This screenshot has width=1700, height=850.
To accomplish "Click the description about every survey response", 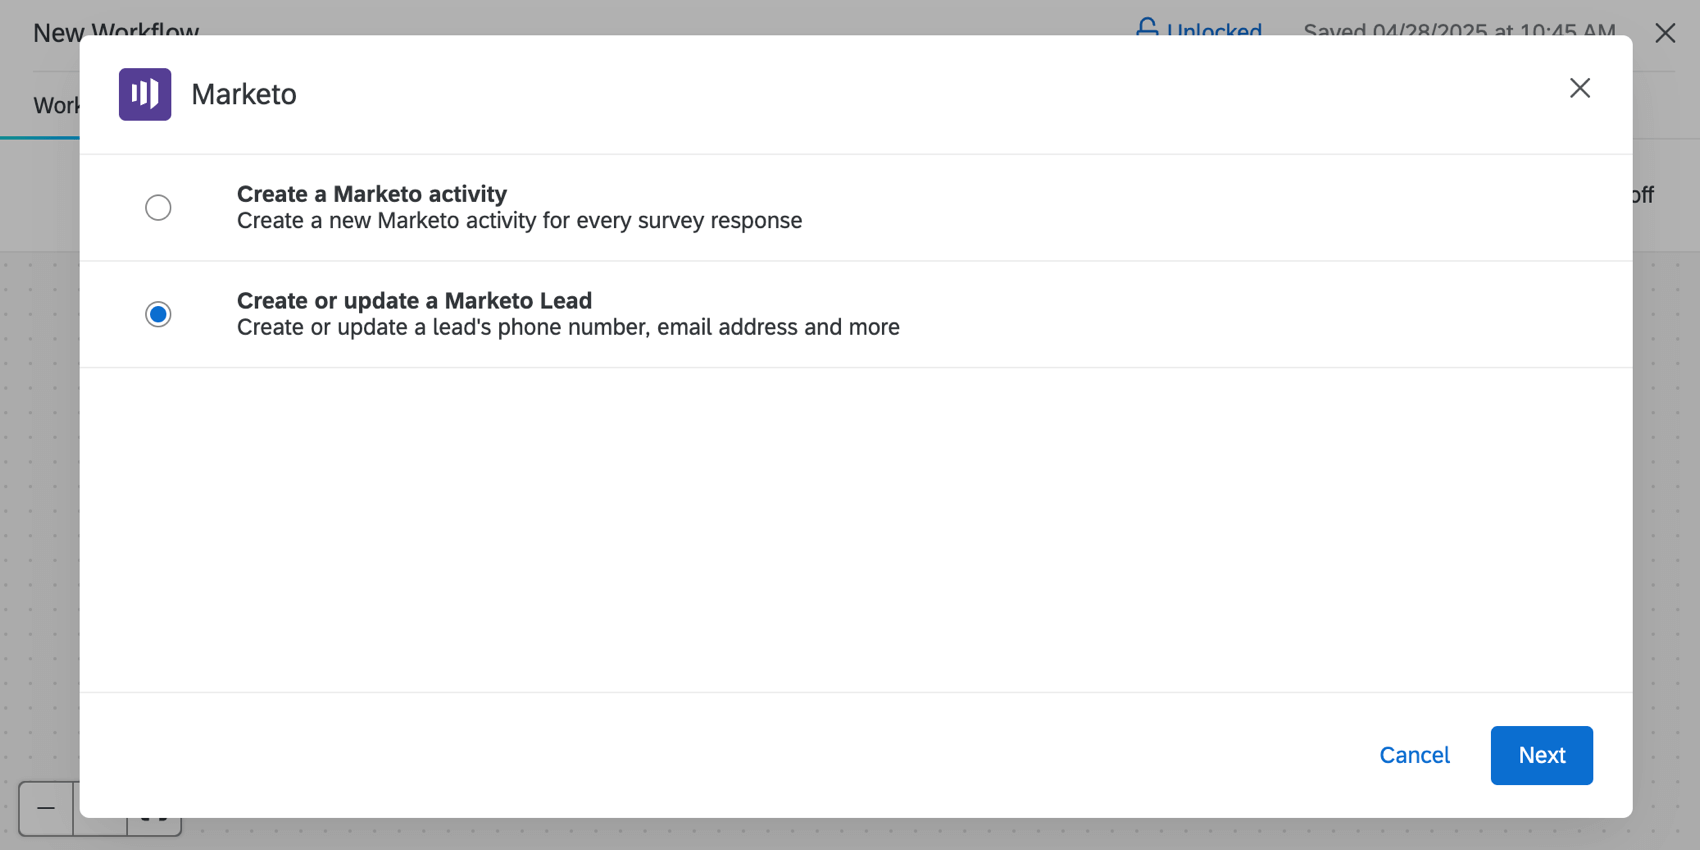I will click(x=519, y=220).
